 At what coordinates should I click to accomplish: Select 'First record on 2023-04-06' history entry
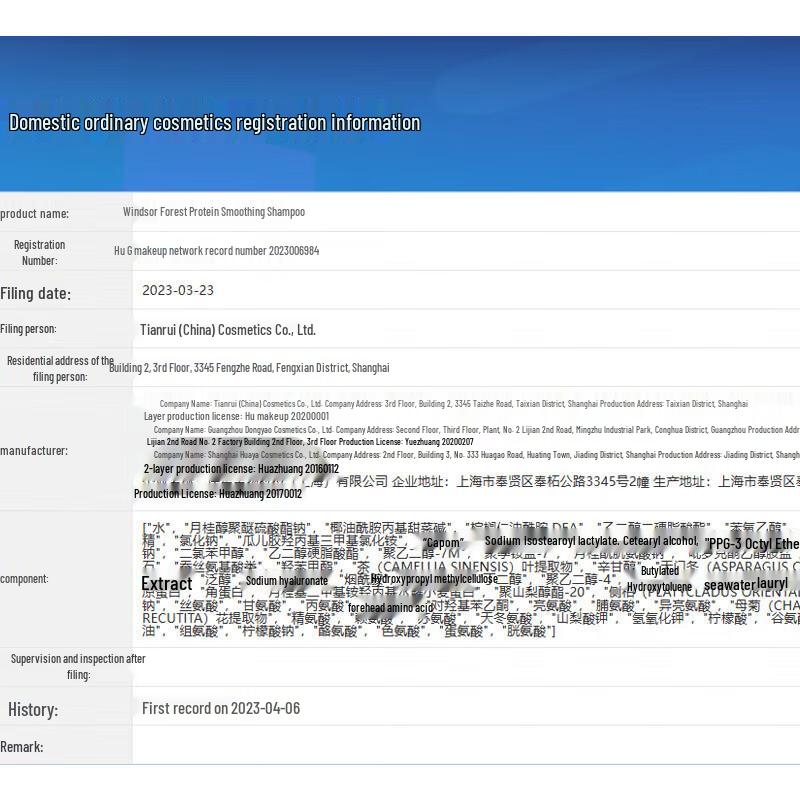click(221, 708)
